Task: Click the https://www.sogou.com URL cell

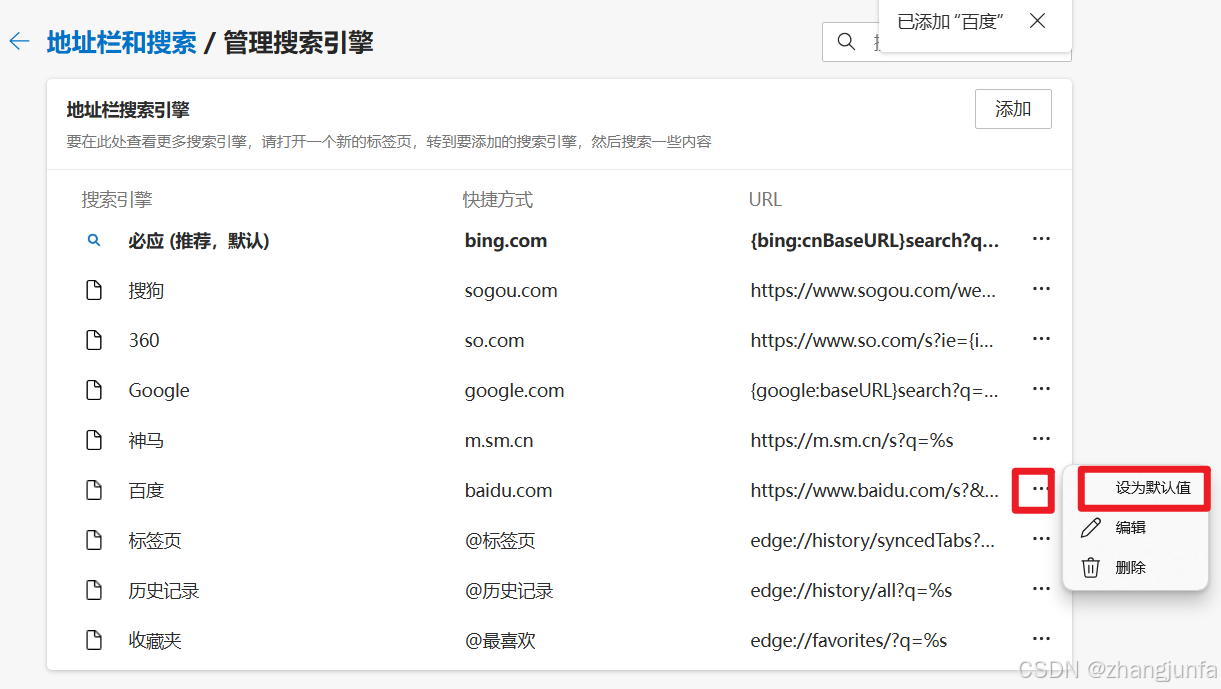Action: (873, 291)
